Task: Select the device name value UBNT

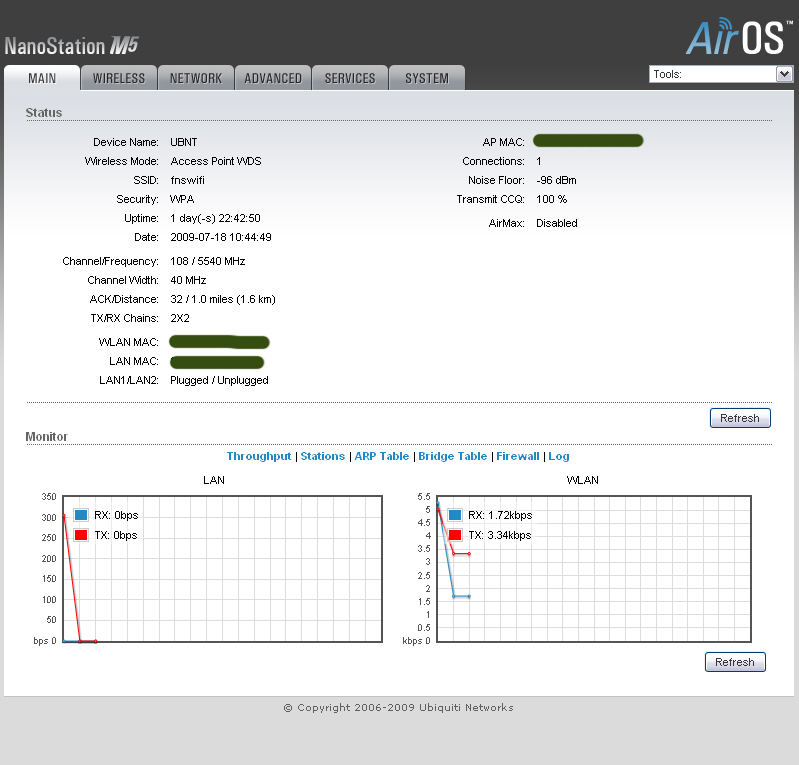Action: (183, 142)
